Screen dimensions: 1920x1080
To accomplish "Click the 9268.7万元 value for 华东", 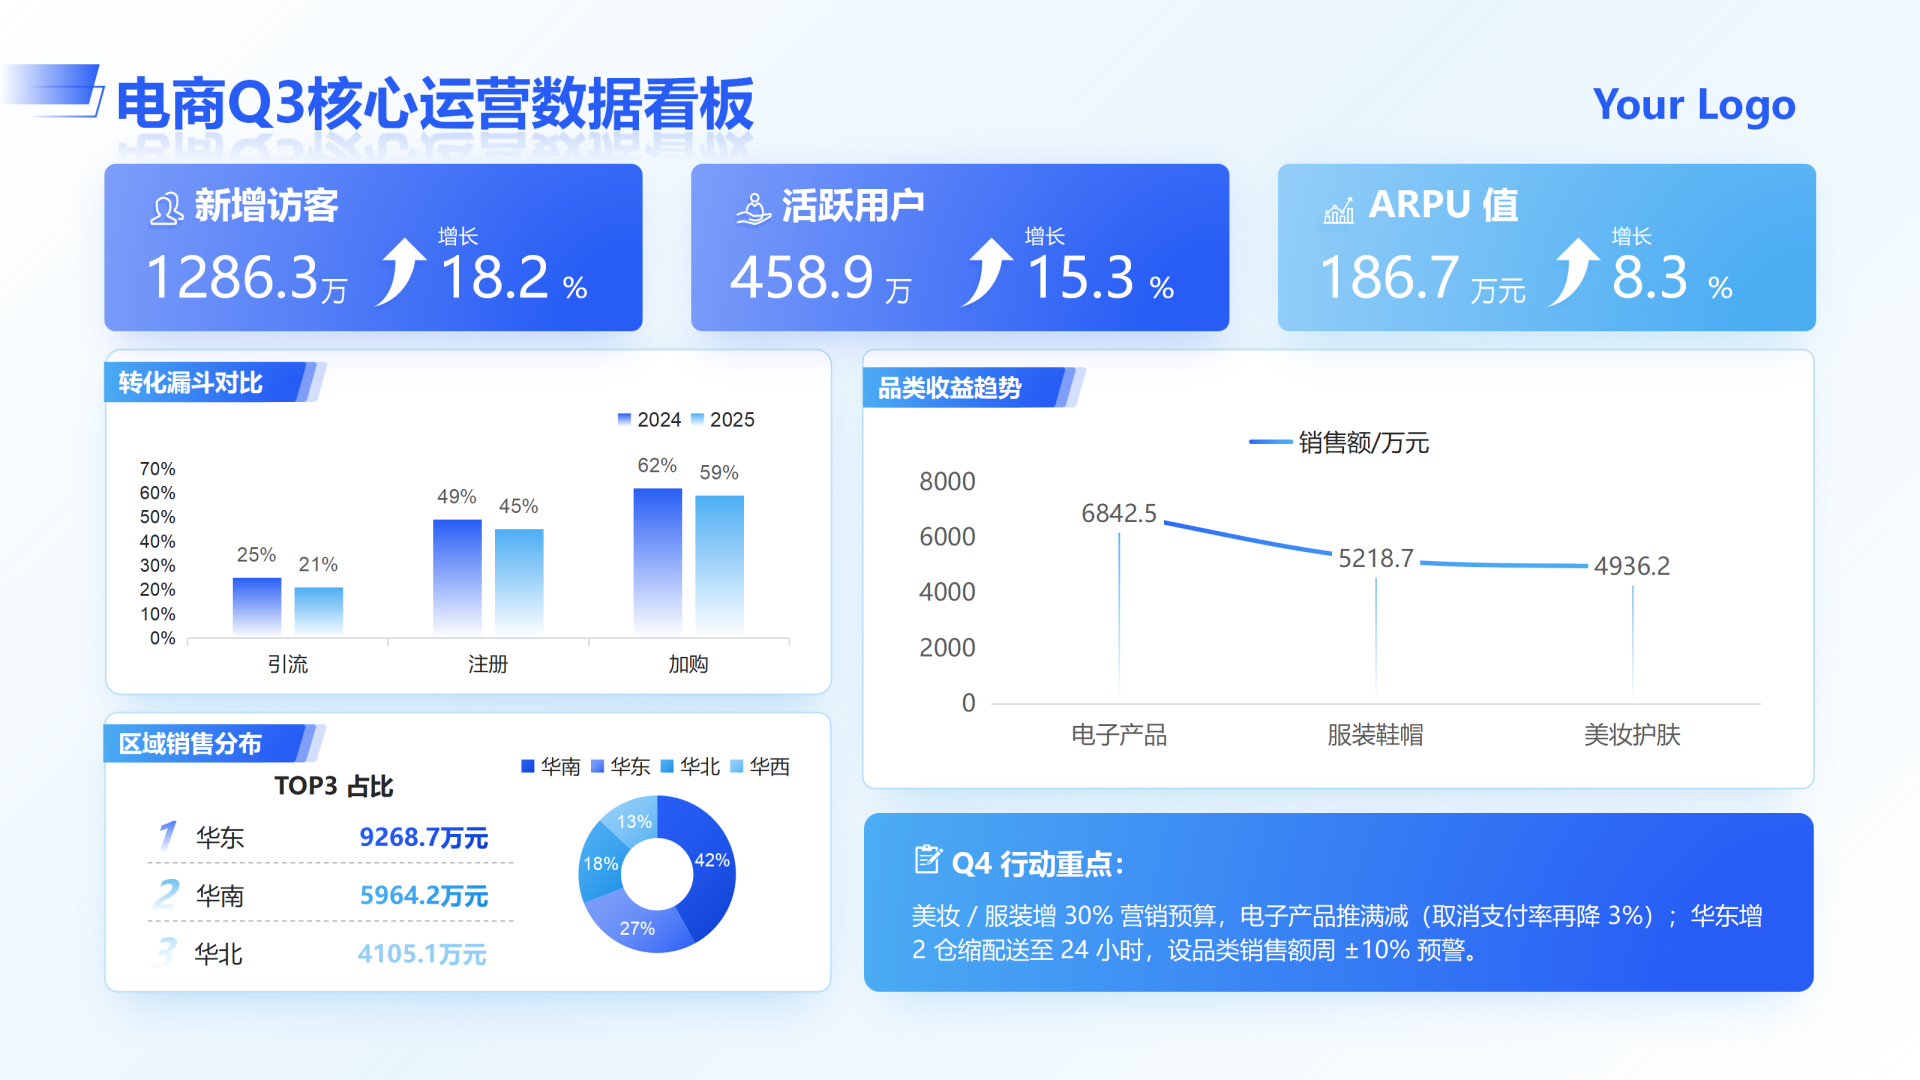I will [x=423, y=837].
